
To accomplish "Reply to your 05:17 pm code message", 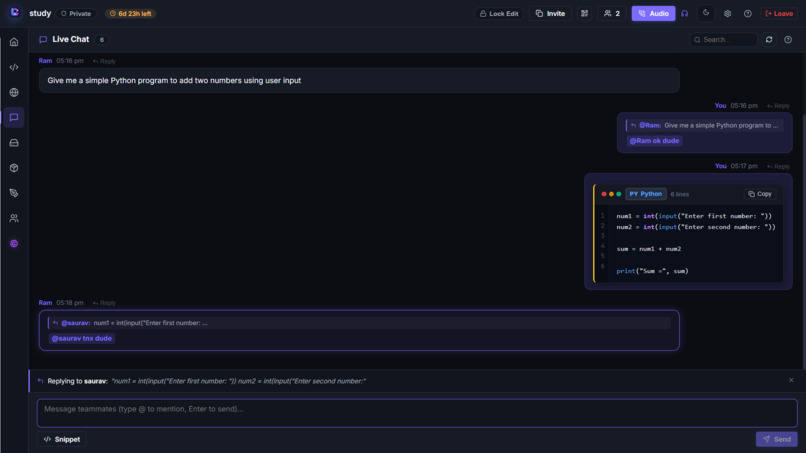I will point(778,167).
